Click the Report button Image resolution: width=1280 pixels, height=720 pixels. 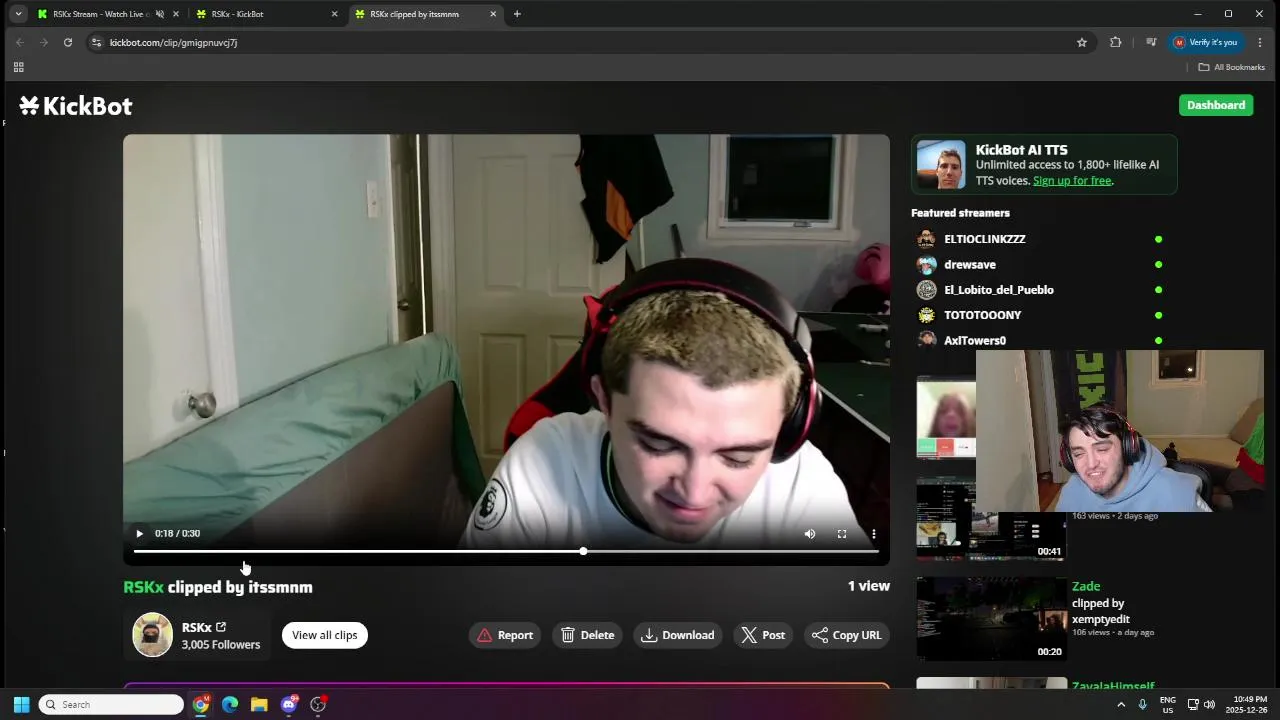tap(505, 635)
